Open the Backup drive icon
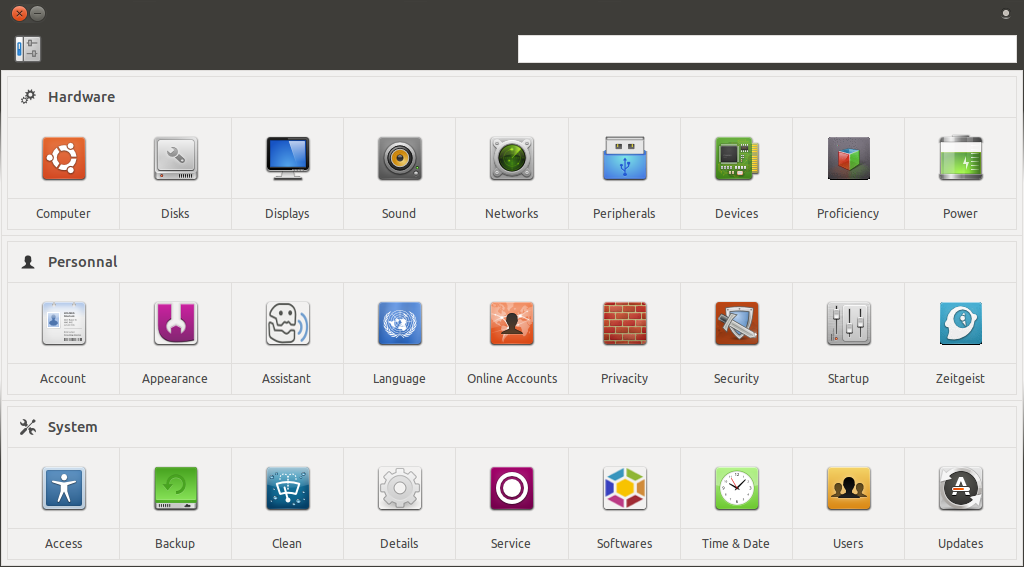The image size is (1024, 567). (176, 489)
